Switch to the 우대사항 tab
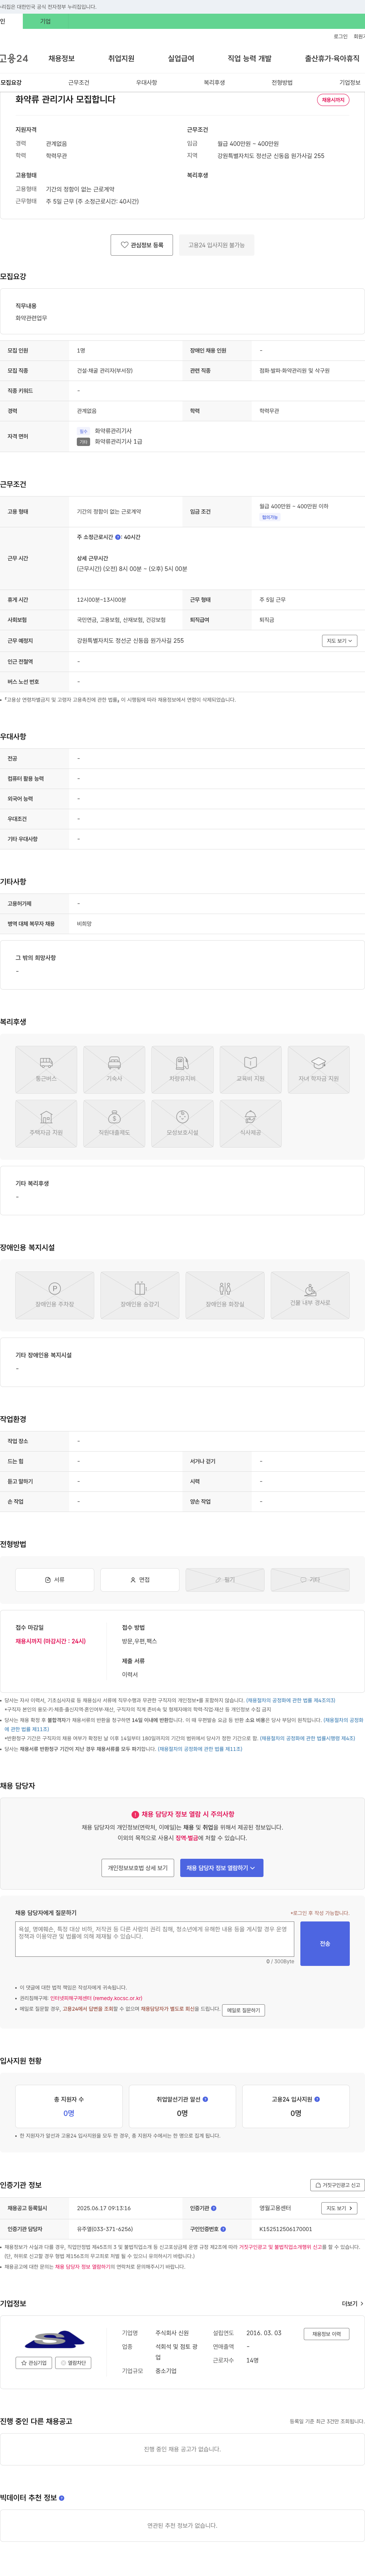The height and width of the screenshot is (2576, 365). [146, 83]
